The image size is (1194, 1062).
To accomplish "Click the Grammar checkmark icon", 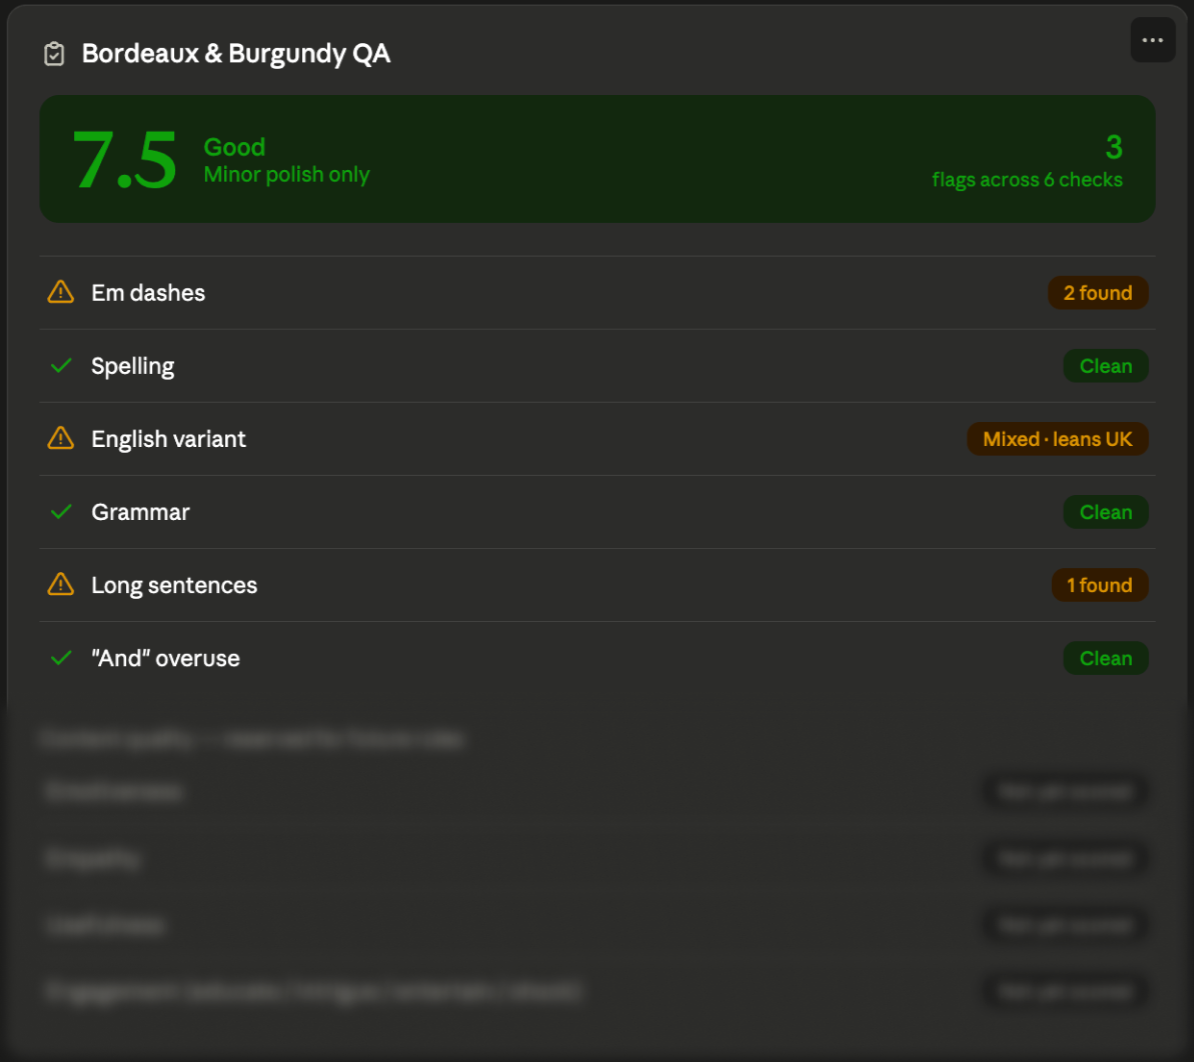I will (x=61, y=512).
